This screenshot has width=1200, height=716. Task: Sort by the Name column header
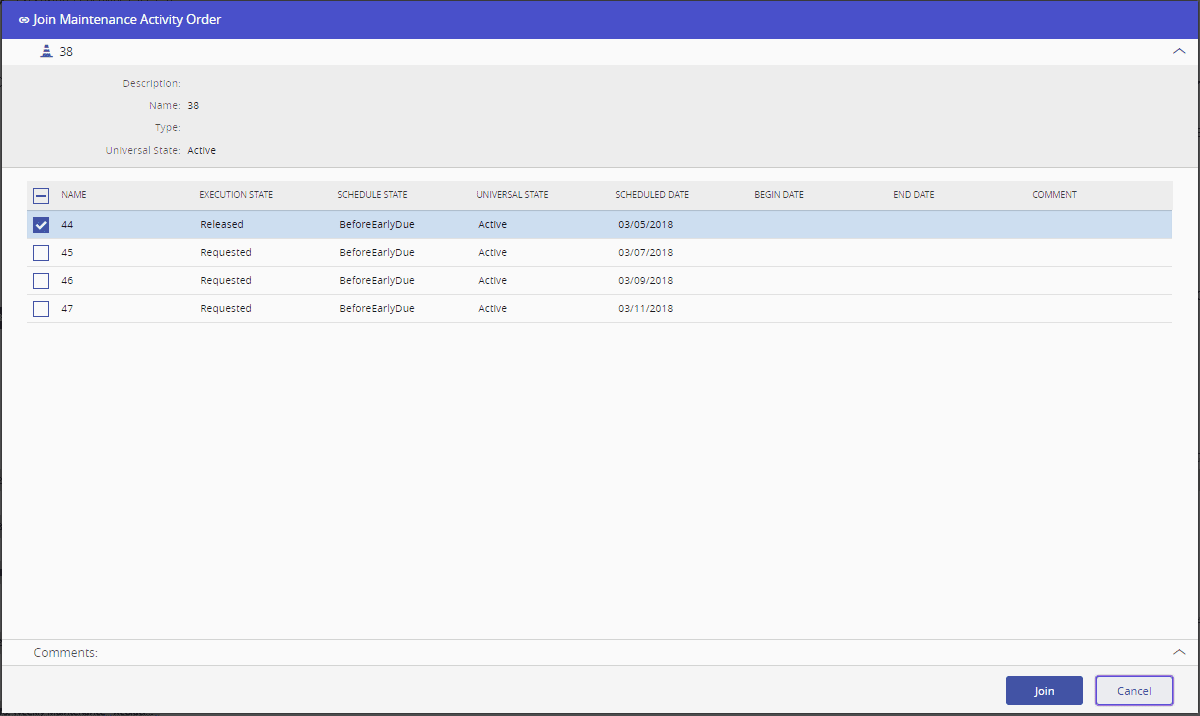(74, 195)
